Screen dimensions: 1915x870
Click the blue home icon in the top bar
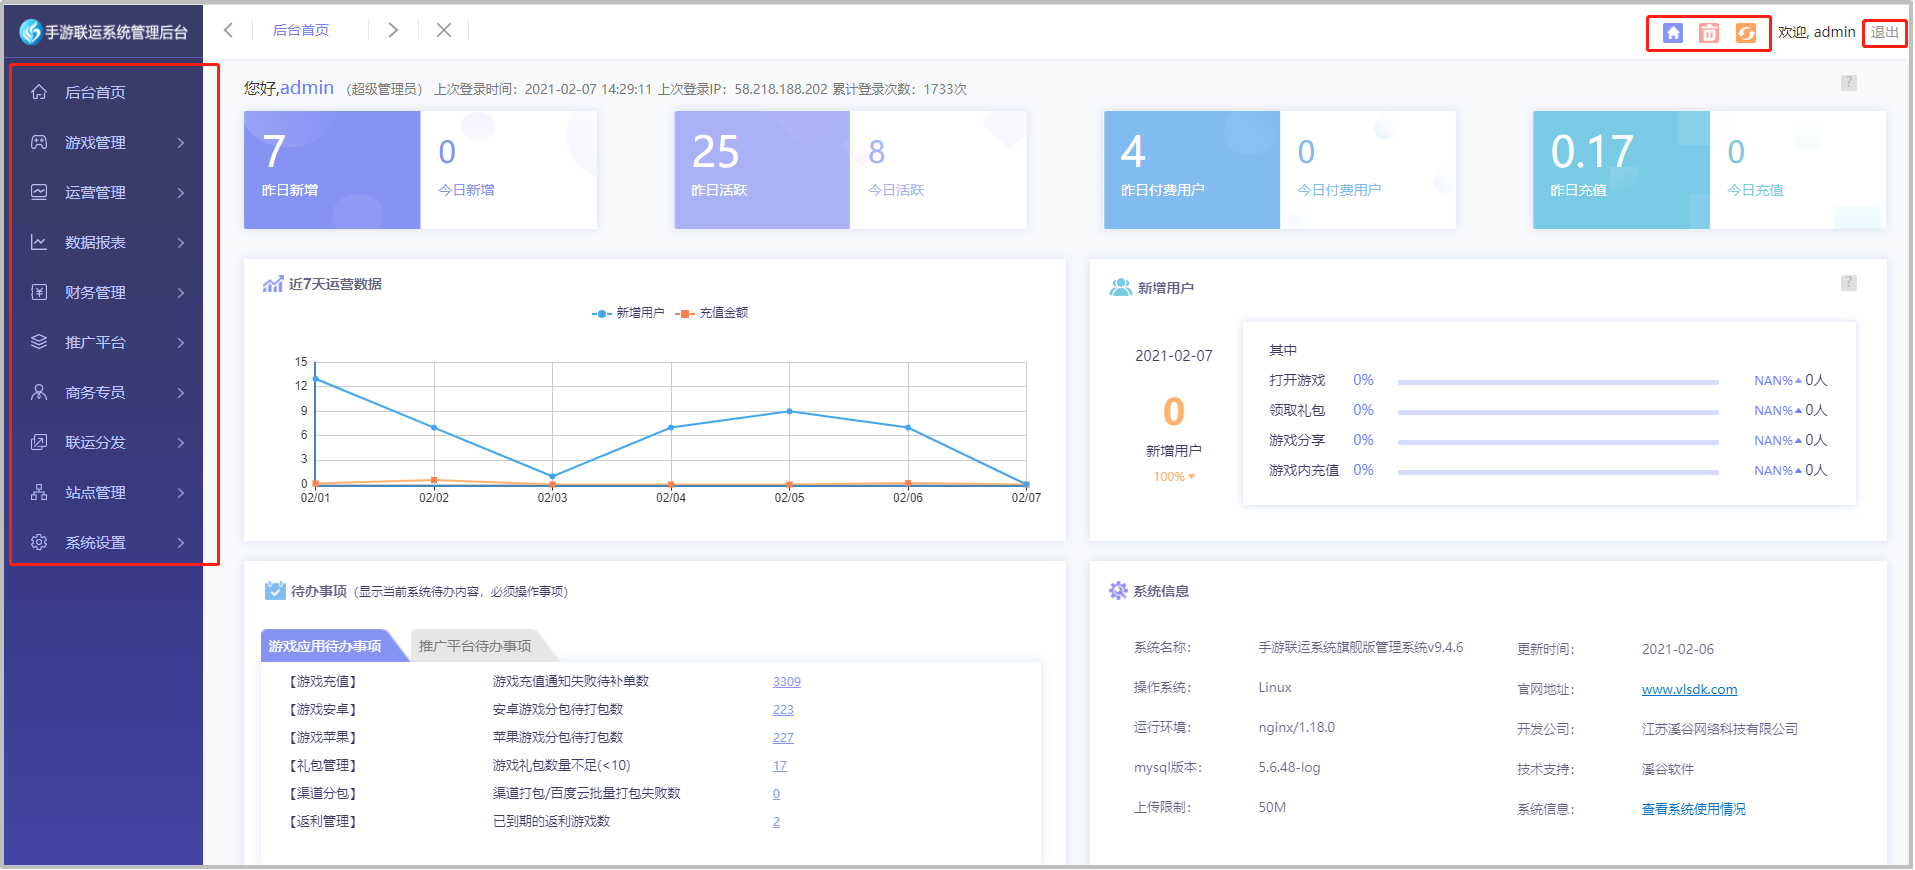[1673, 33]
